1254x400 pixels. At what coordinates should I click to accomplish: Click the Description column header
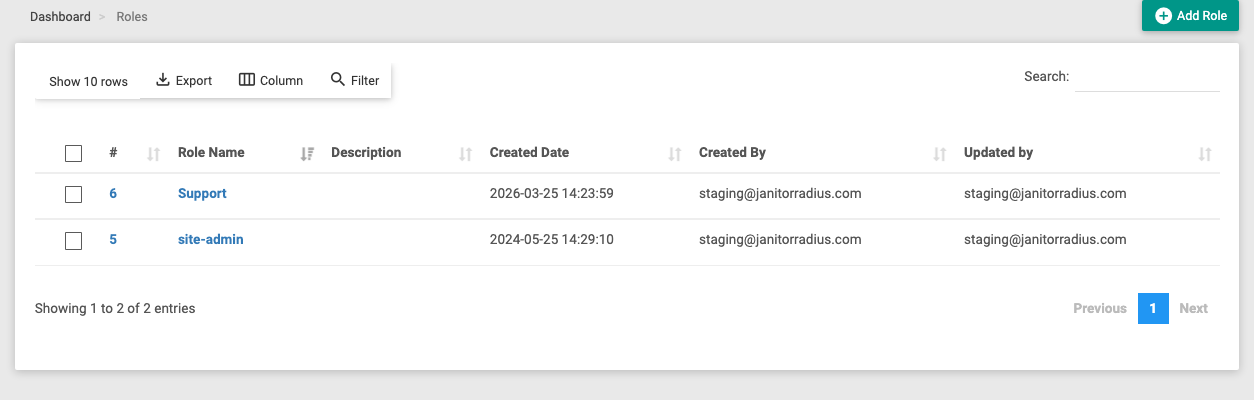click(x=366, y=153)
